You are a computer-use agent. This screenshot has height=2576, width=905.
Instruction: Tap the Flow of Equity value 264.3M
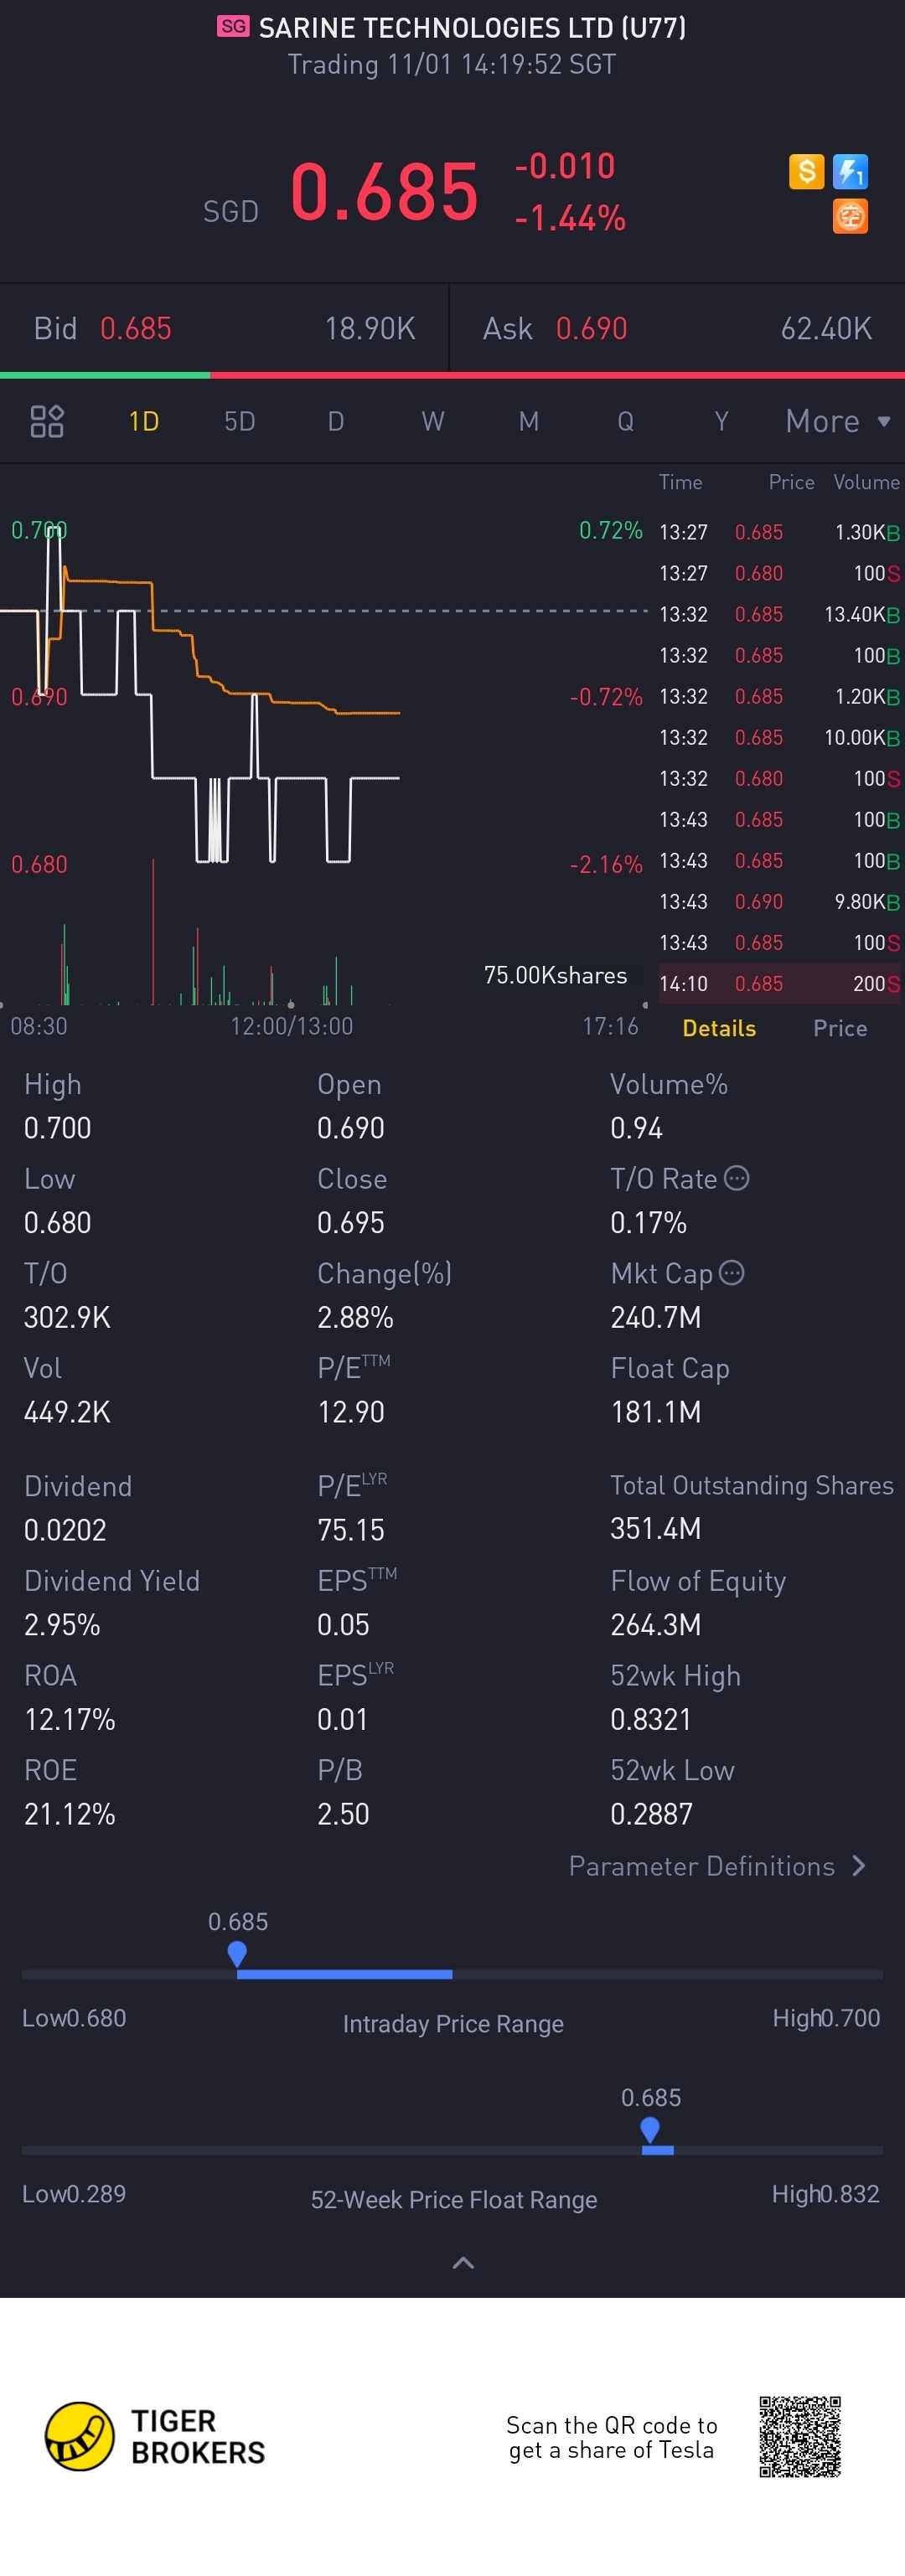[x=655, y=1624]
